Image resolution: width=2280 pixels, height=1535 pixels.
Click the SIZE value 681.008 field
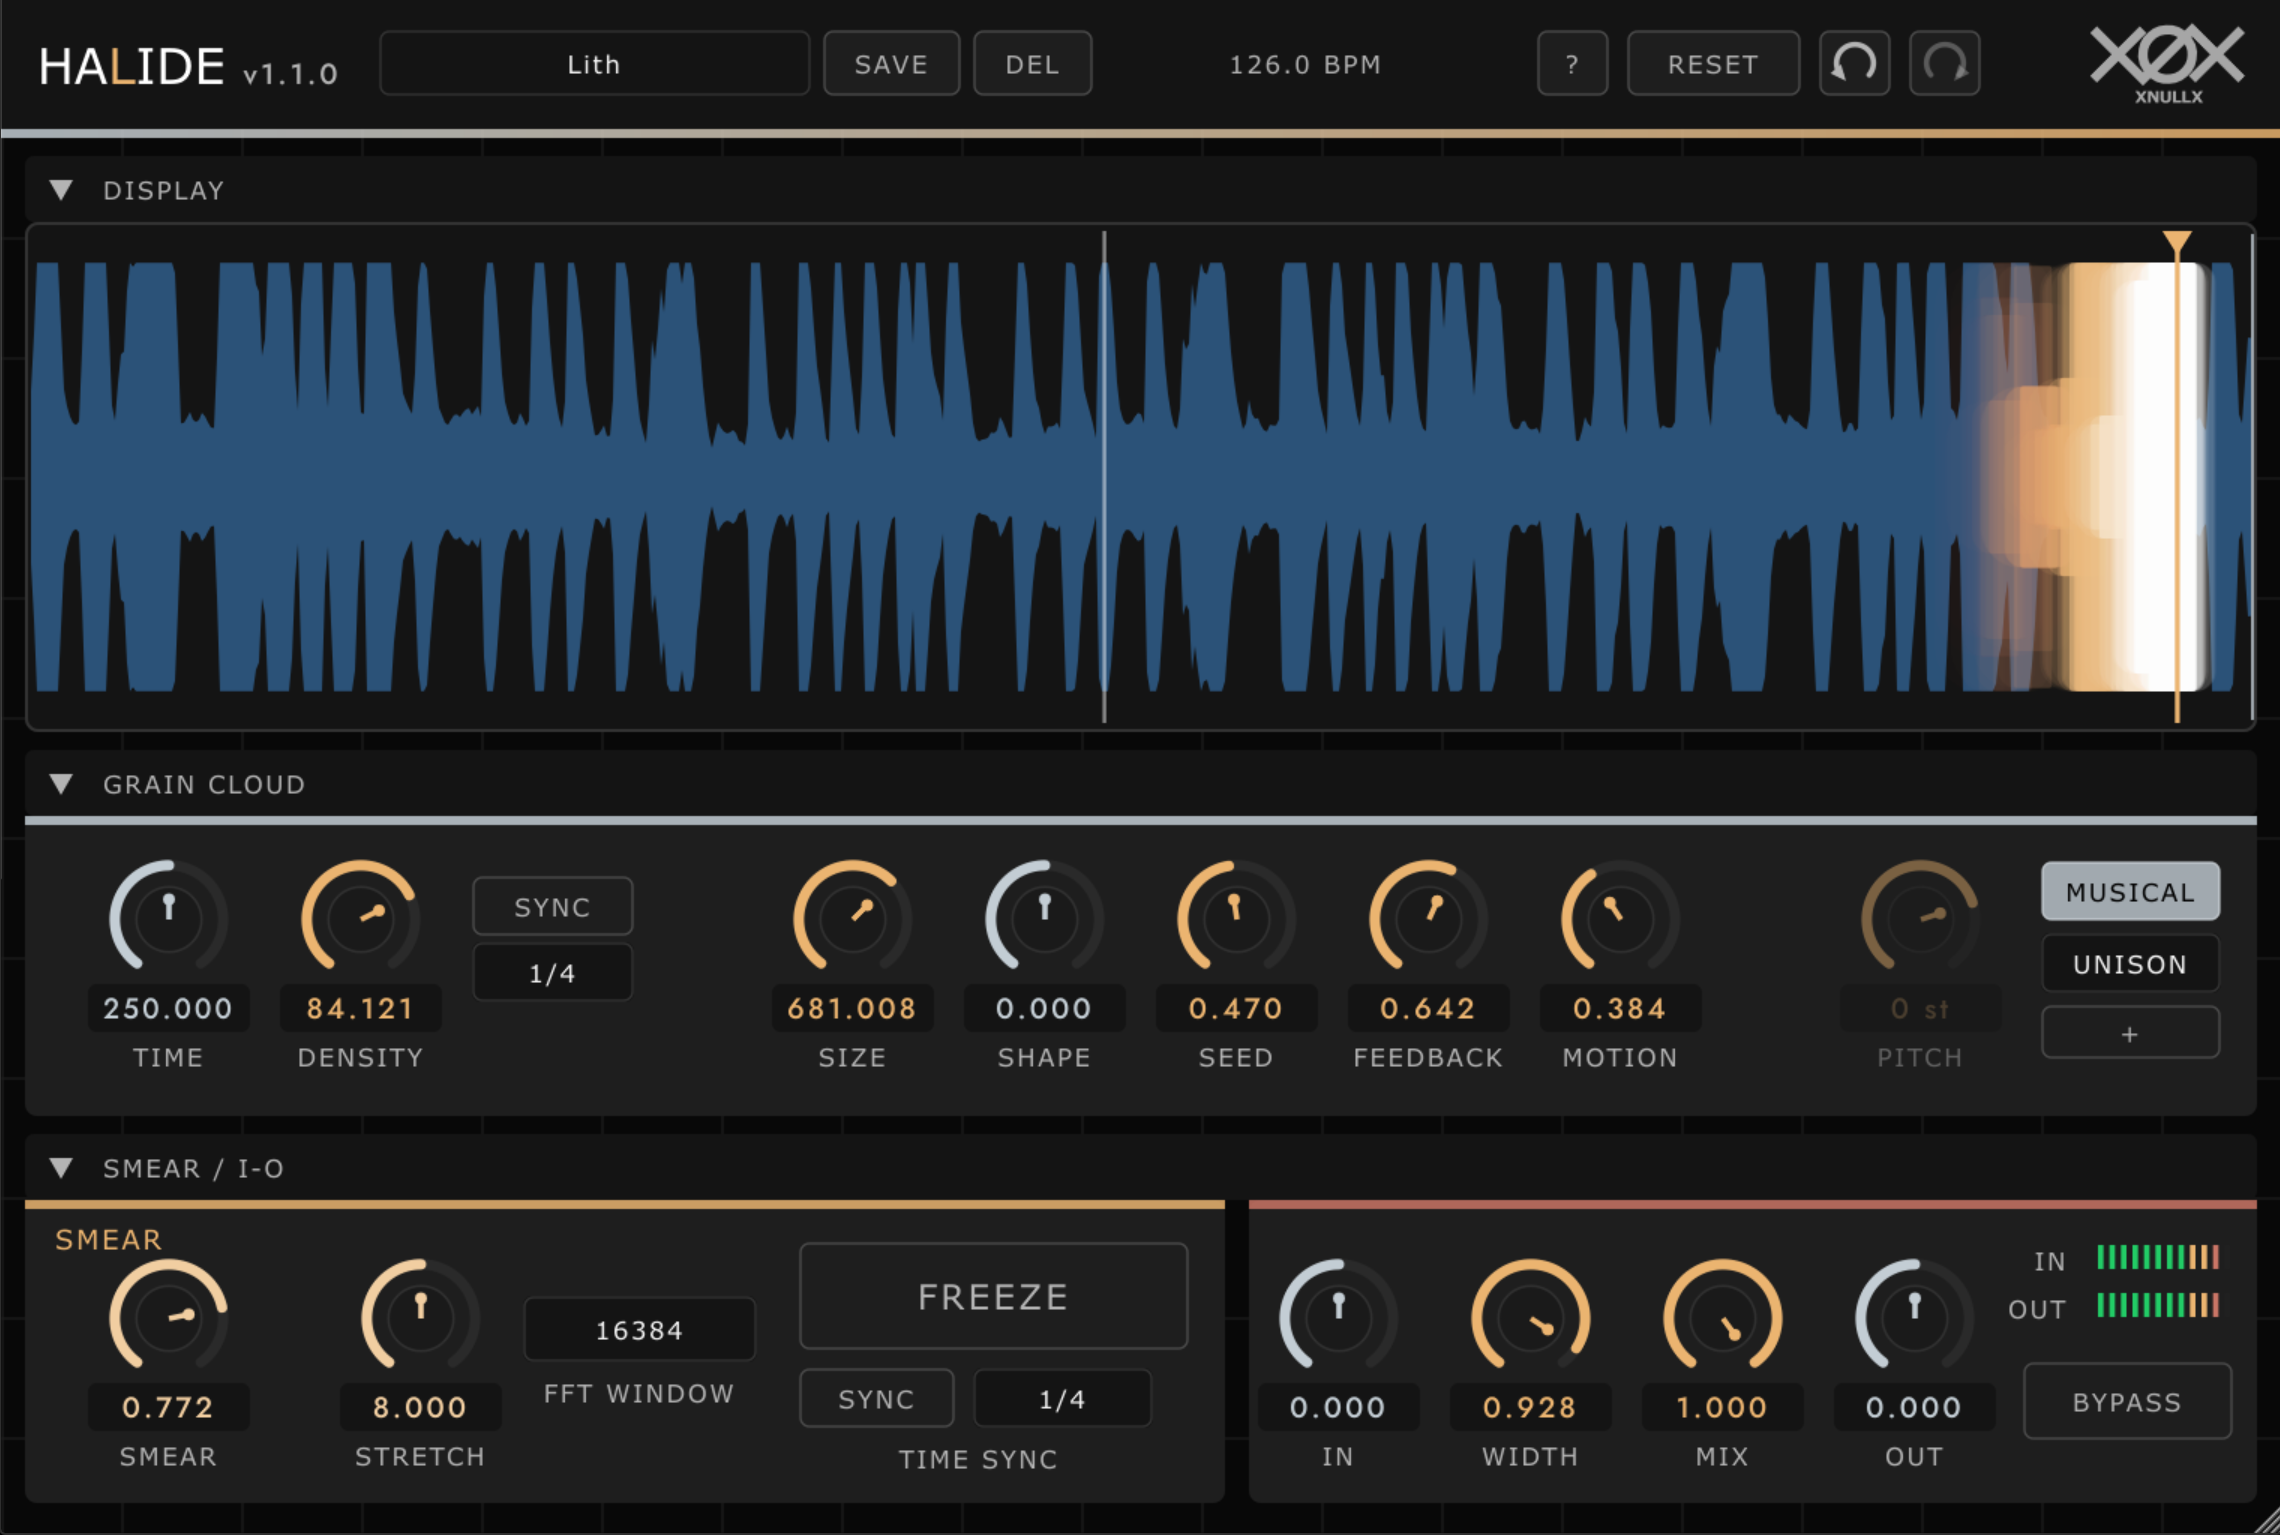pos(852,1008)
